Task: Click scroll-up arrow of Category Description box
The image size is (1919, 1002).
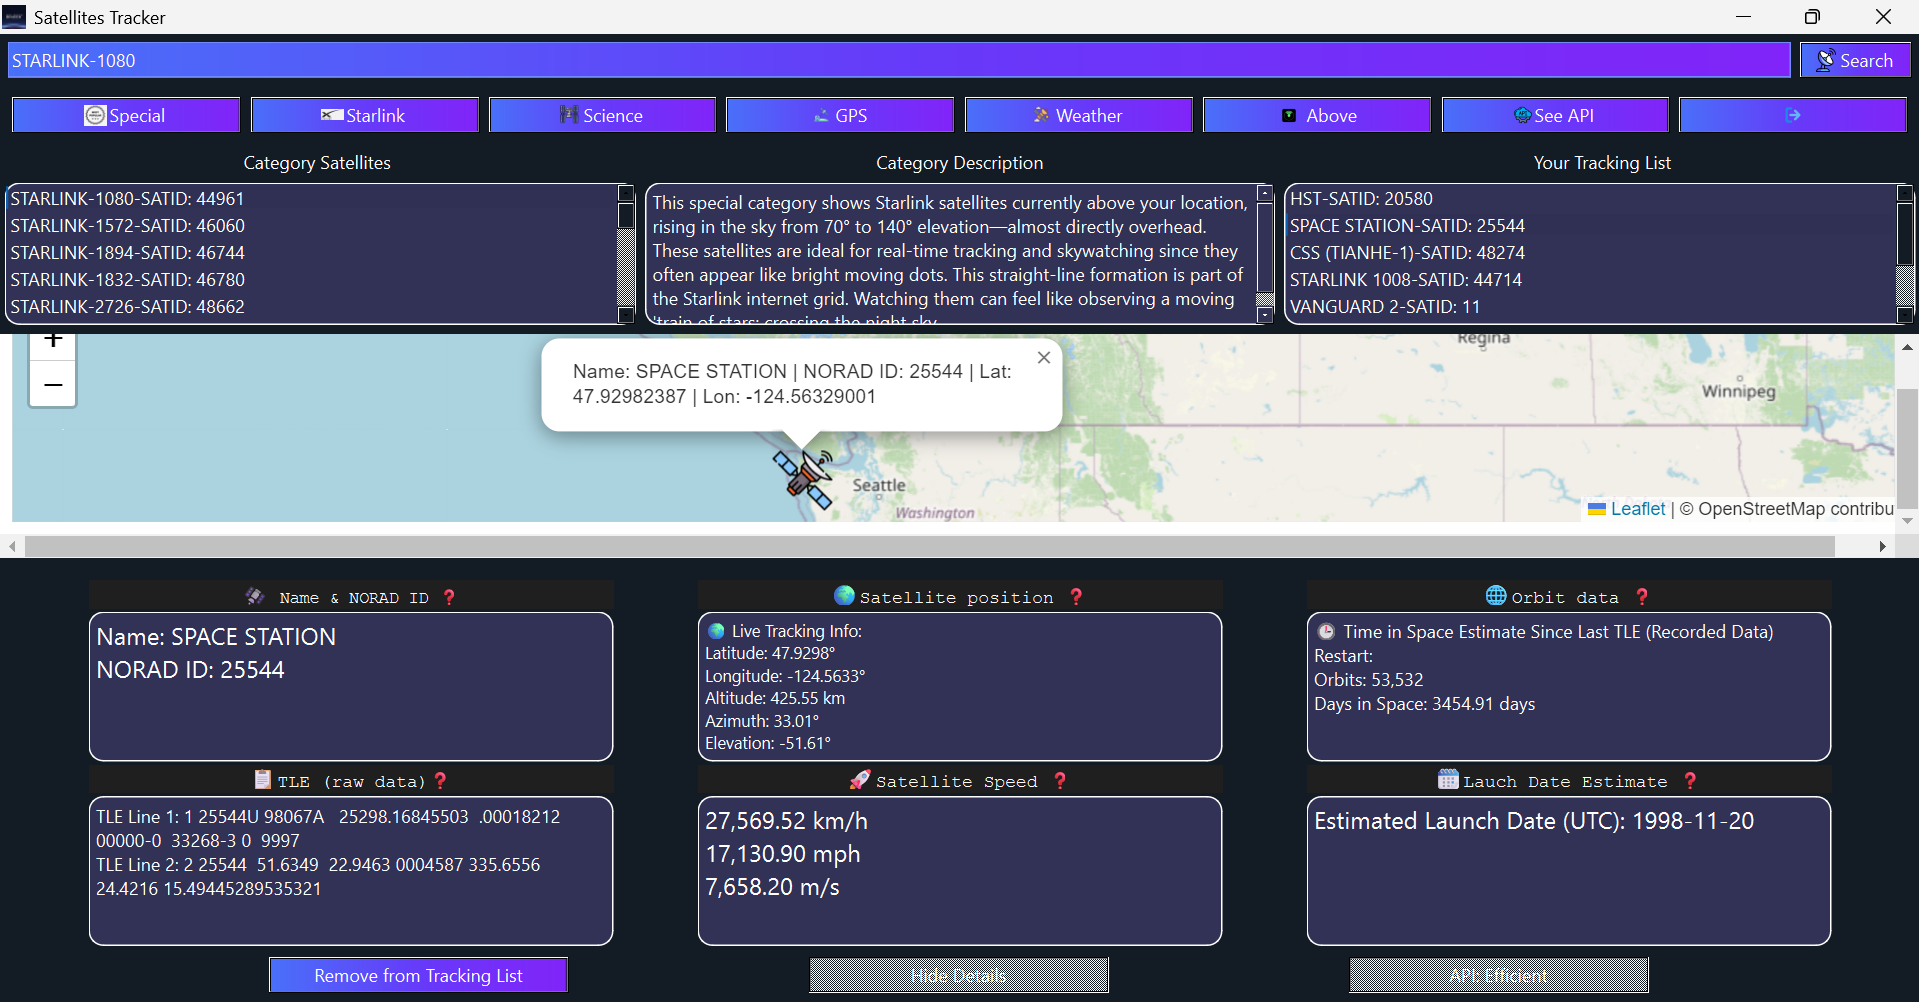Action: click(1265, 193)
